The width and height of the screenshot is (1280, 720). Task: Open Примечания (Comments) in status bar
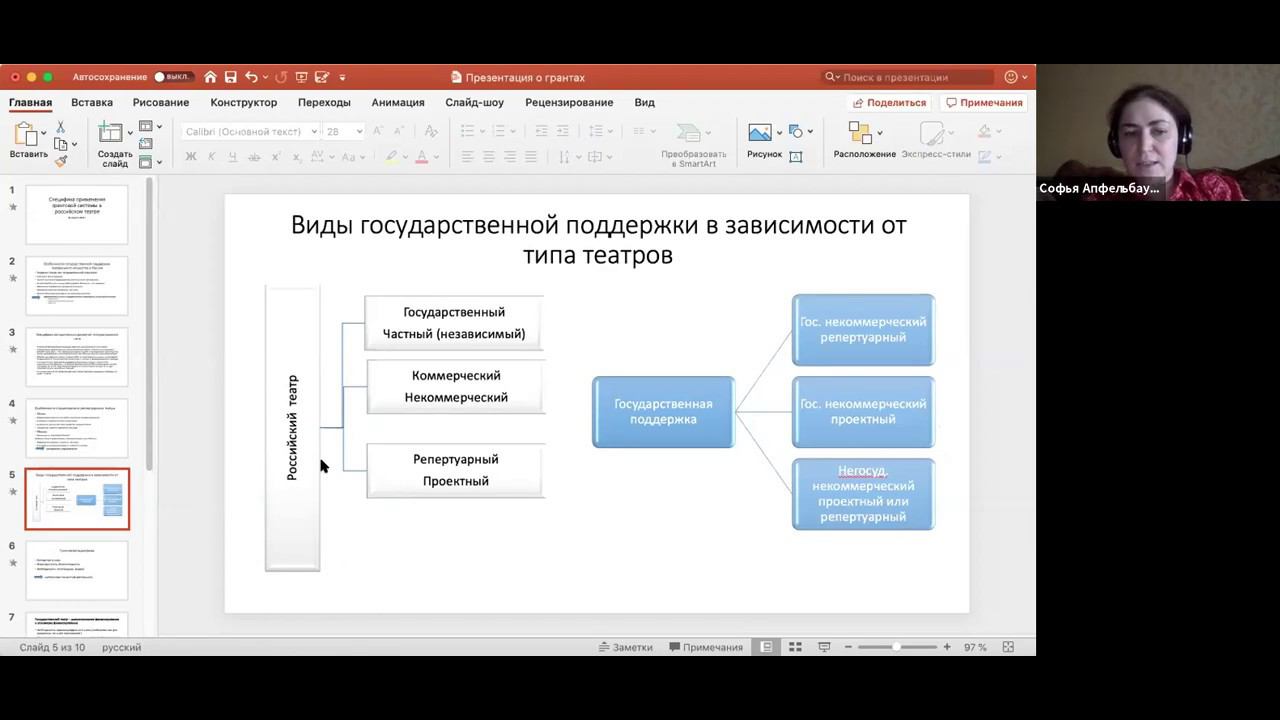(x=706, y=647)
